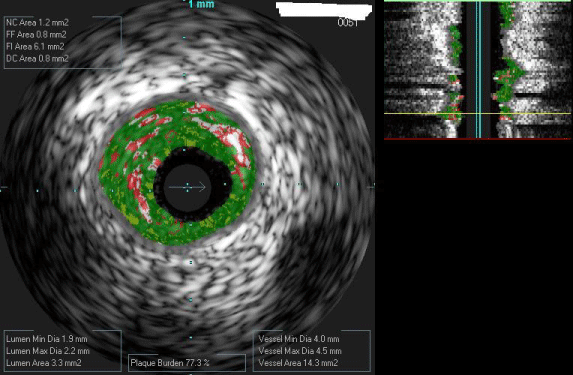Click the catheter center arrow marker
This screenshot has height=375, width=573.
pyautogui.click(x=187, y=187)
